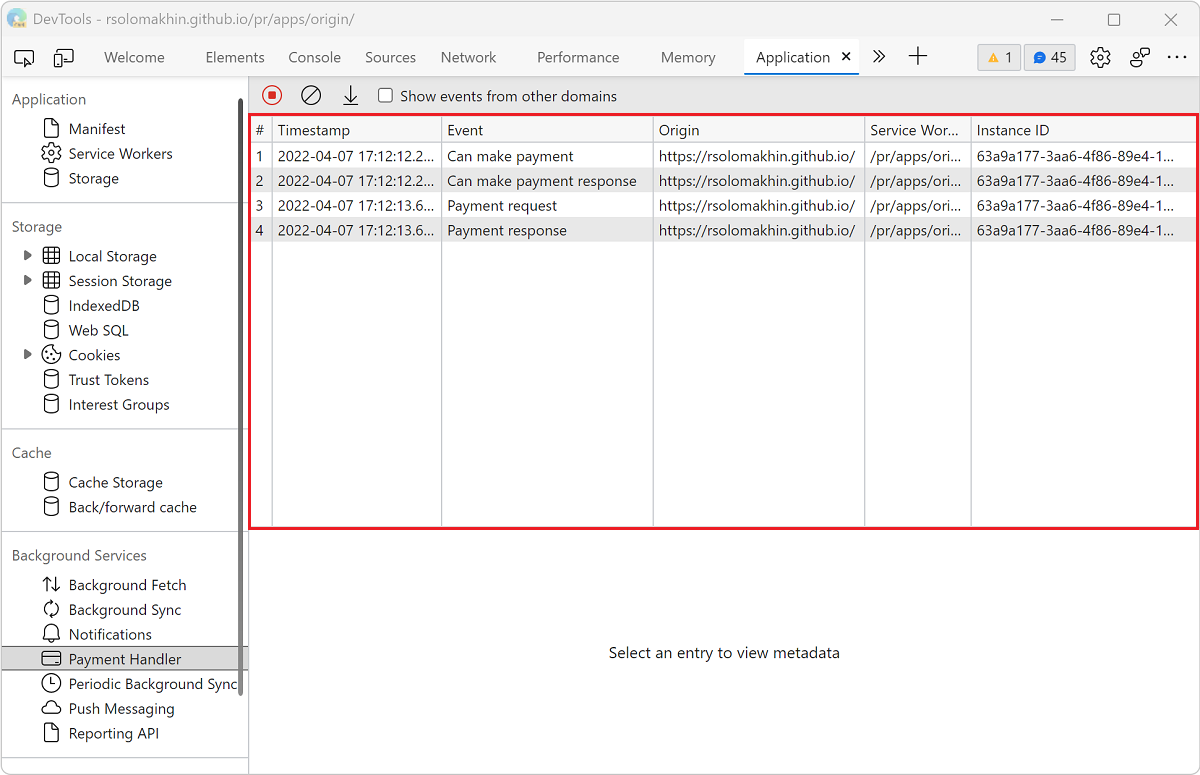This screenshot has height=775, width=1200.
Task: Open the warnings indicator showing 1
Action: click(998, 57)
